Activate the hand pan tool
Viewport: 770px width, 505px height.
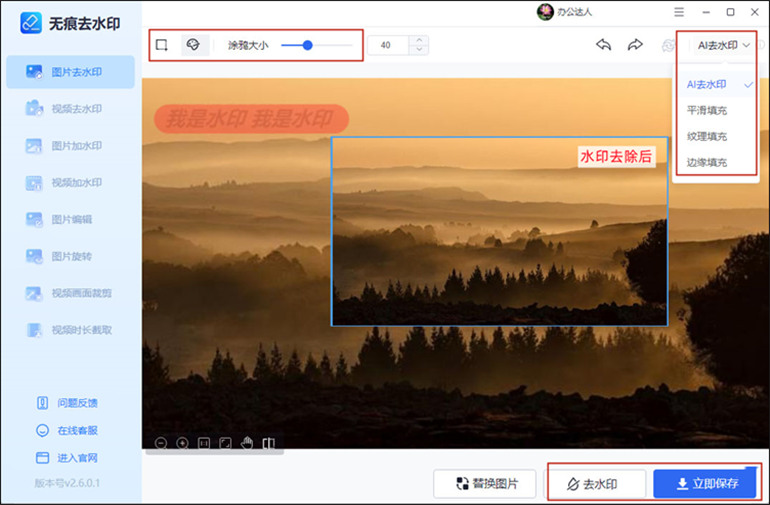click(247, 443)
